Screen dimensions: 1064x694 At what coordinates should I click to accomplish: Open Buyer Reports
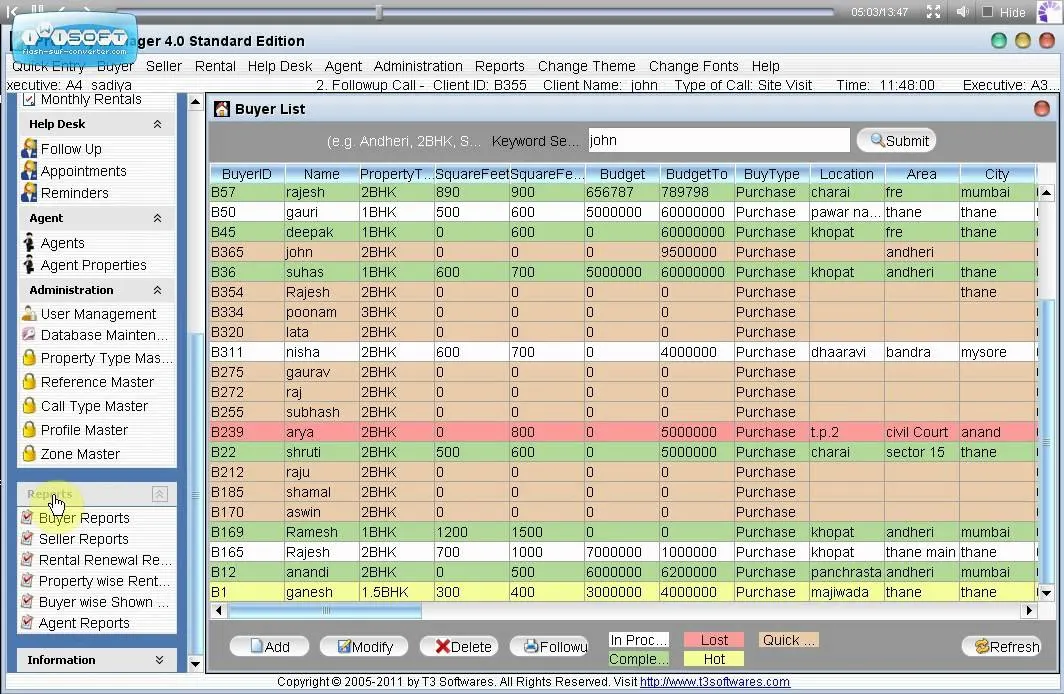pyautogui.click(x=83, y=518)
